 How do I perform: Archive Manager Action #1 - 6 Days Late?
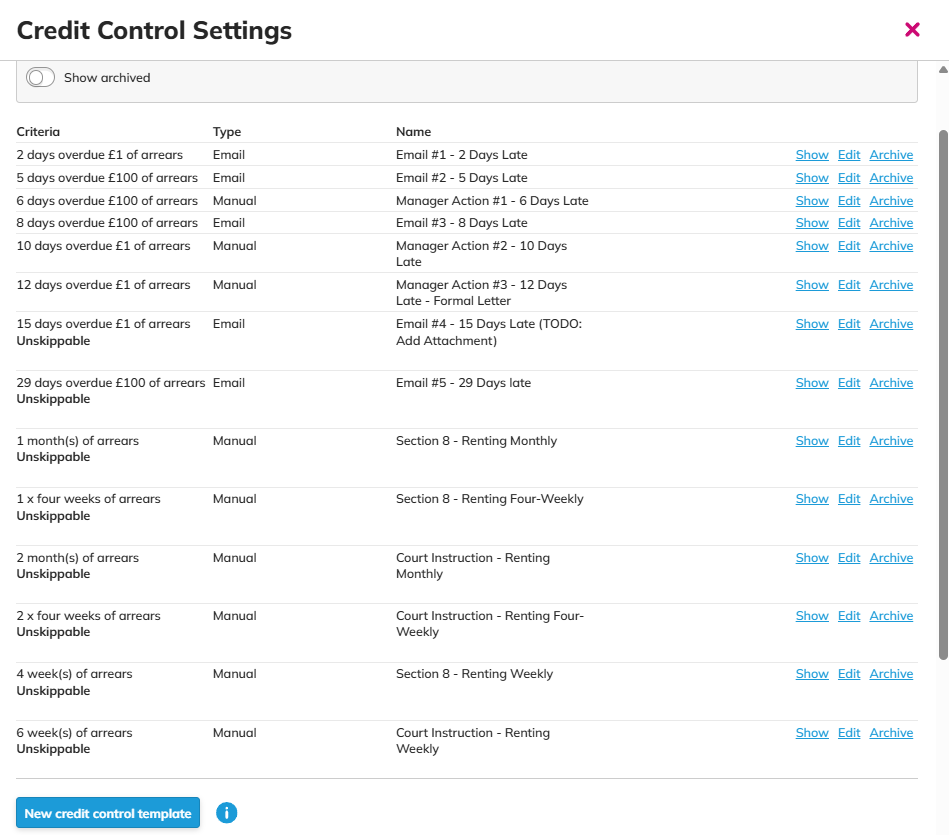(891, 201)
